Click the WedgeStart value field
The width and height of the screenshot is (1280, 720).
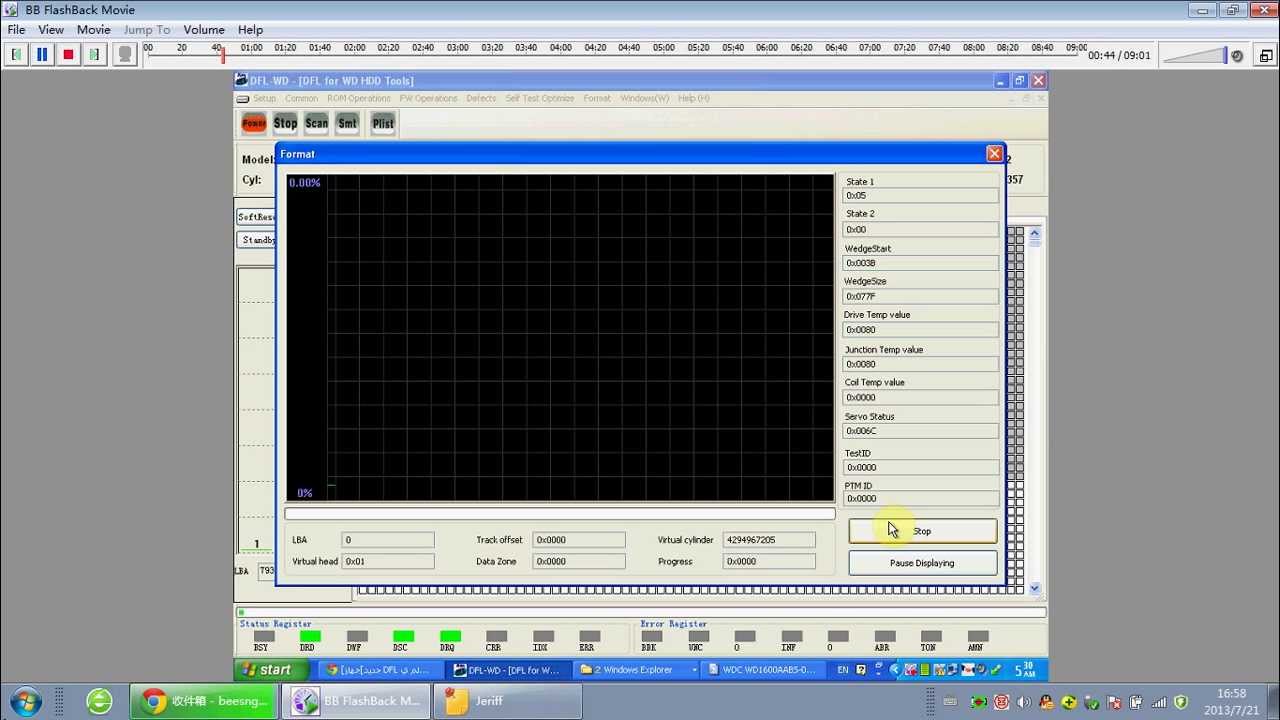[921, 263]
